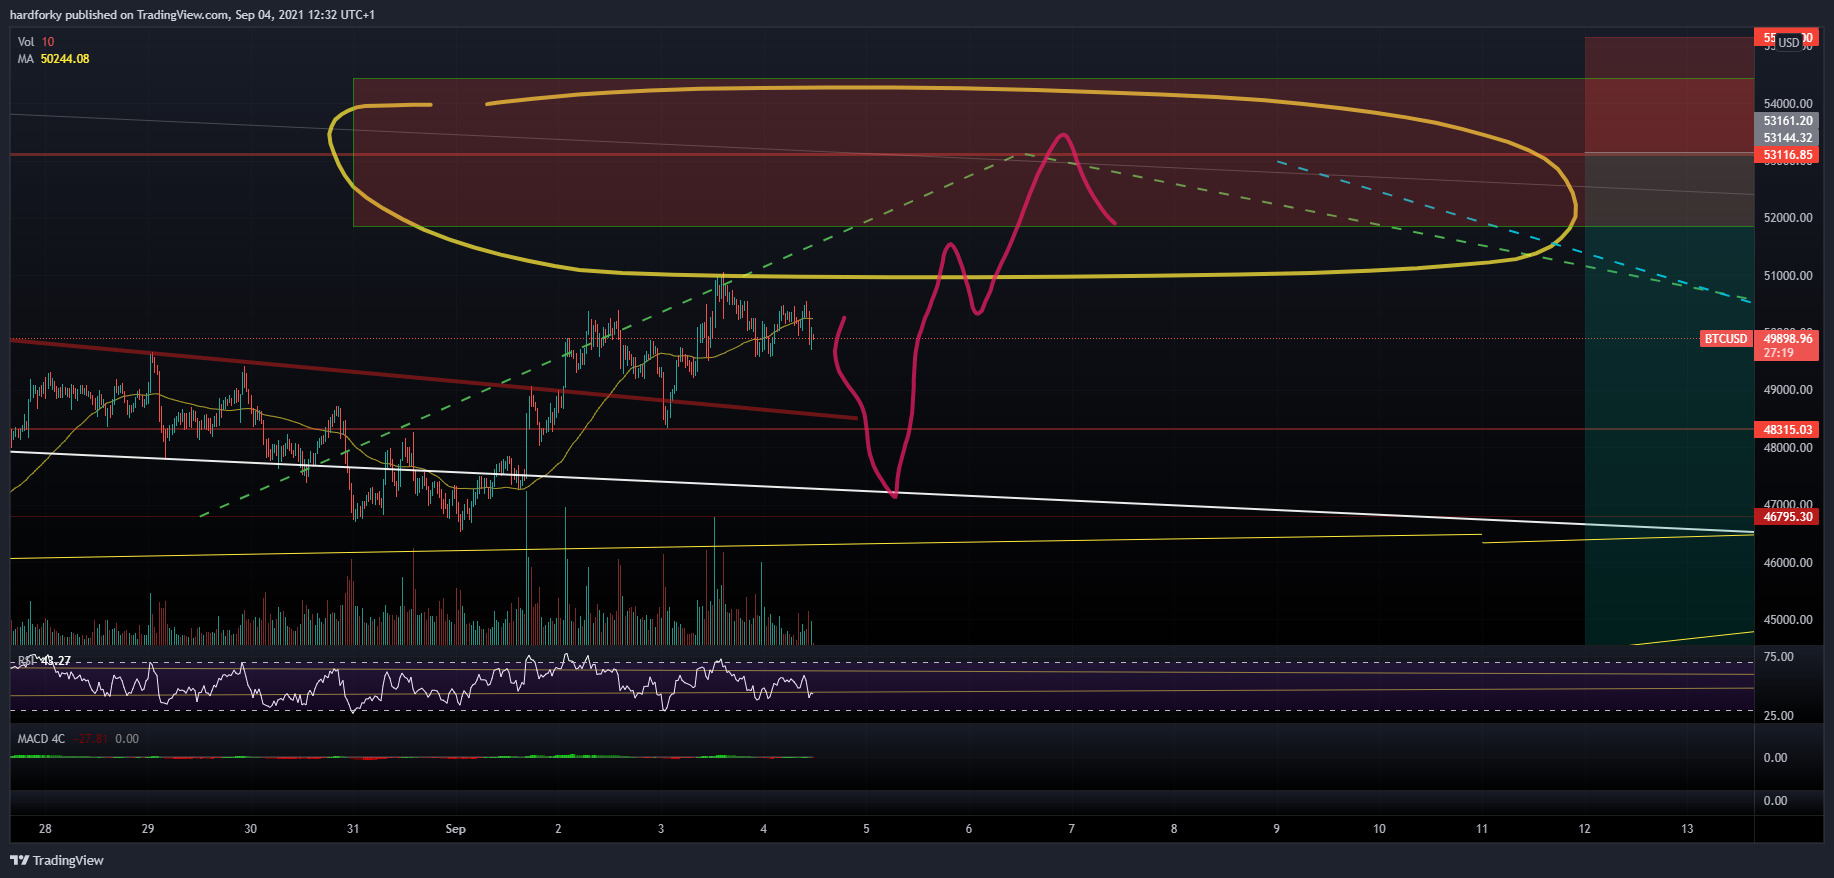Click the MACD value -27.81

92,739
